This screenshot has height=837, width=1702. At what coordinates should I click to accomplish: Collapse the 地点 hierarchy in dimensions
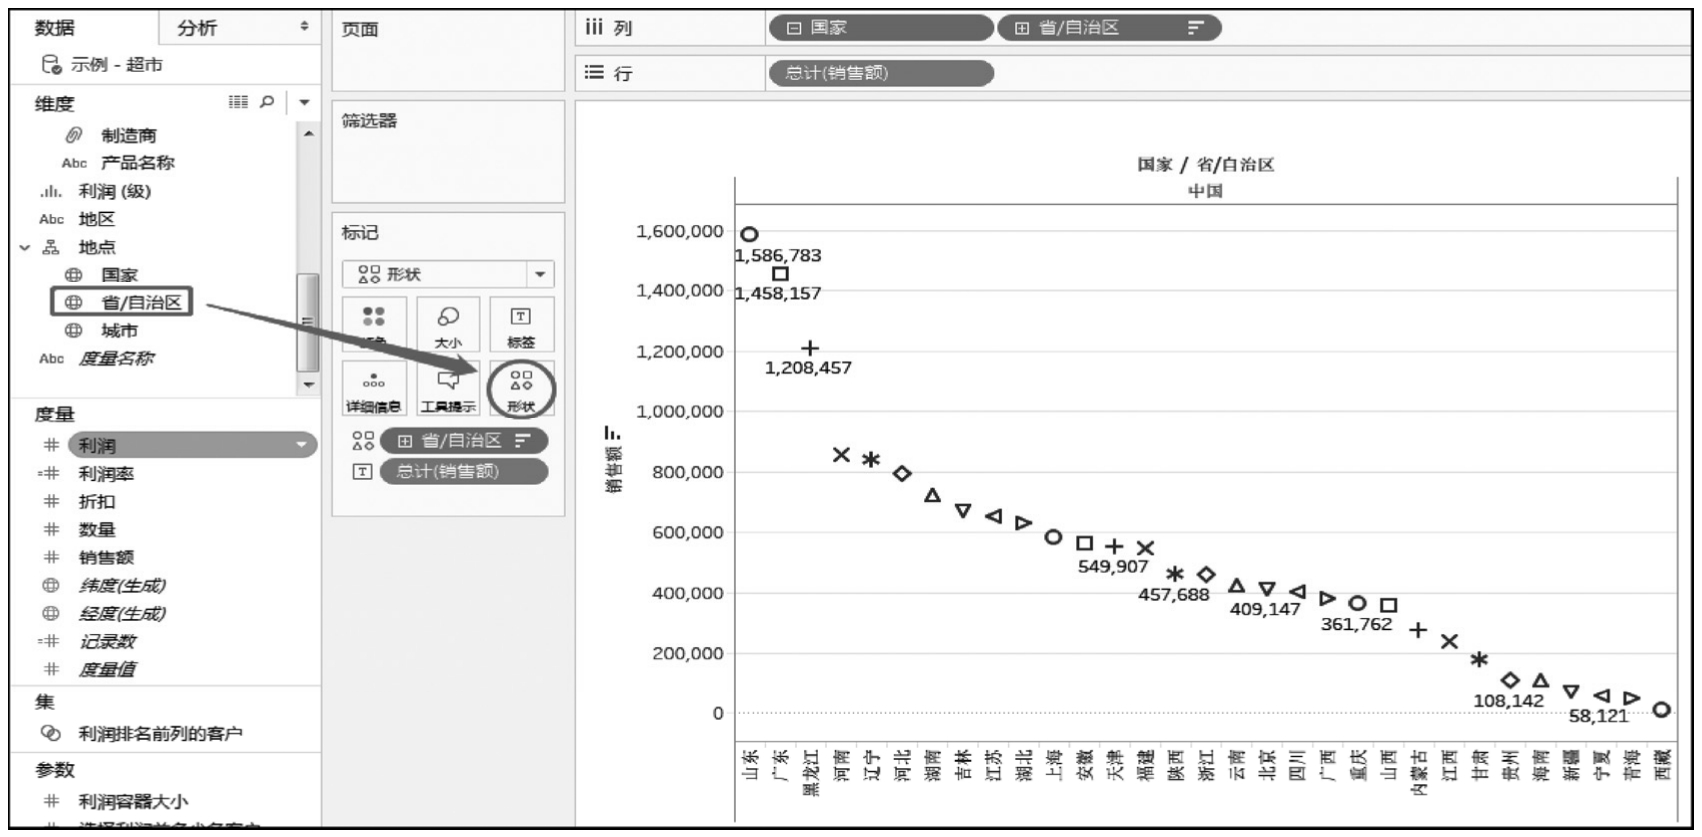click(x=25, y=247)
